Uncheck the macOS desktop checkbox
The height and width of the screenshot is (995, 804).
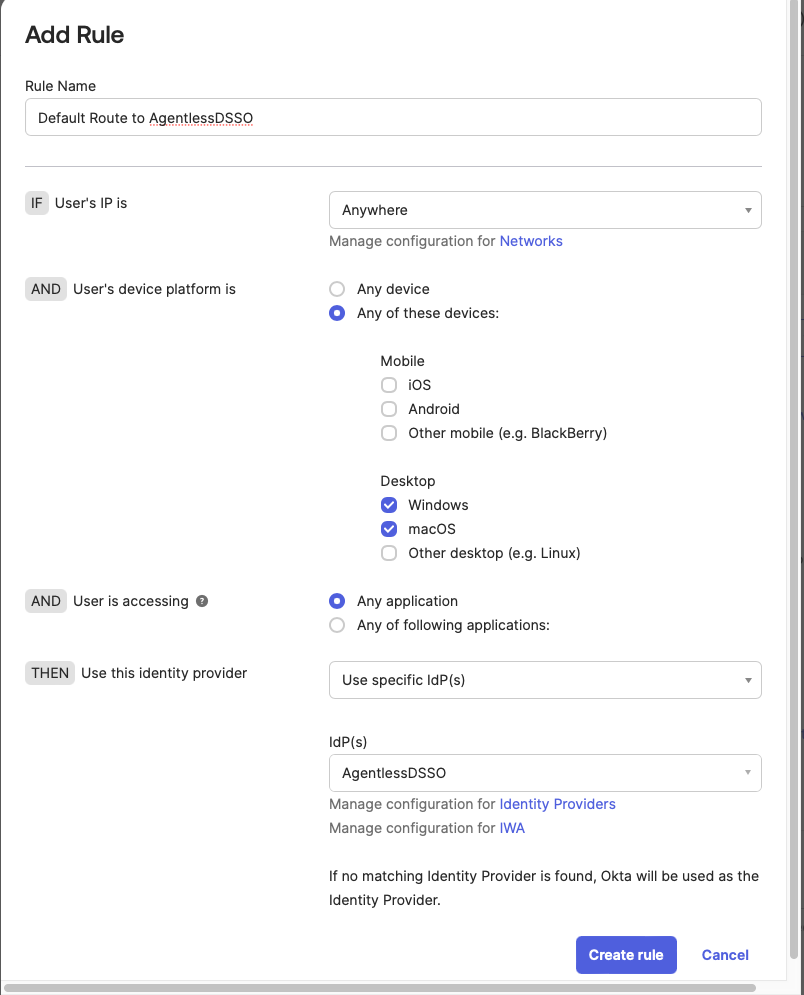coord(389,529)
